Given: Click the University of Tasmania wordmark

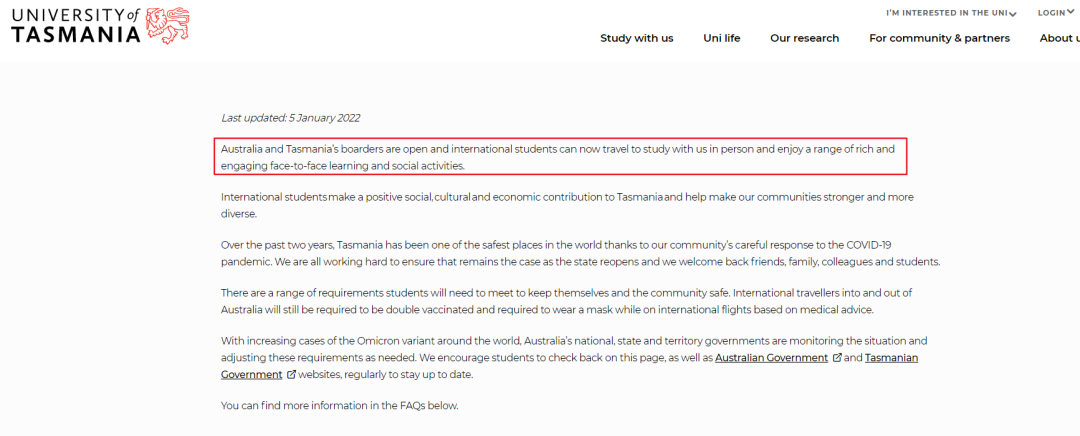Looking at the screenshot, I should tap(76, 27).
